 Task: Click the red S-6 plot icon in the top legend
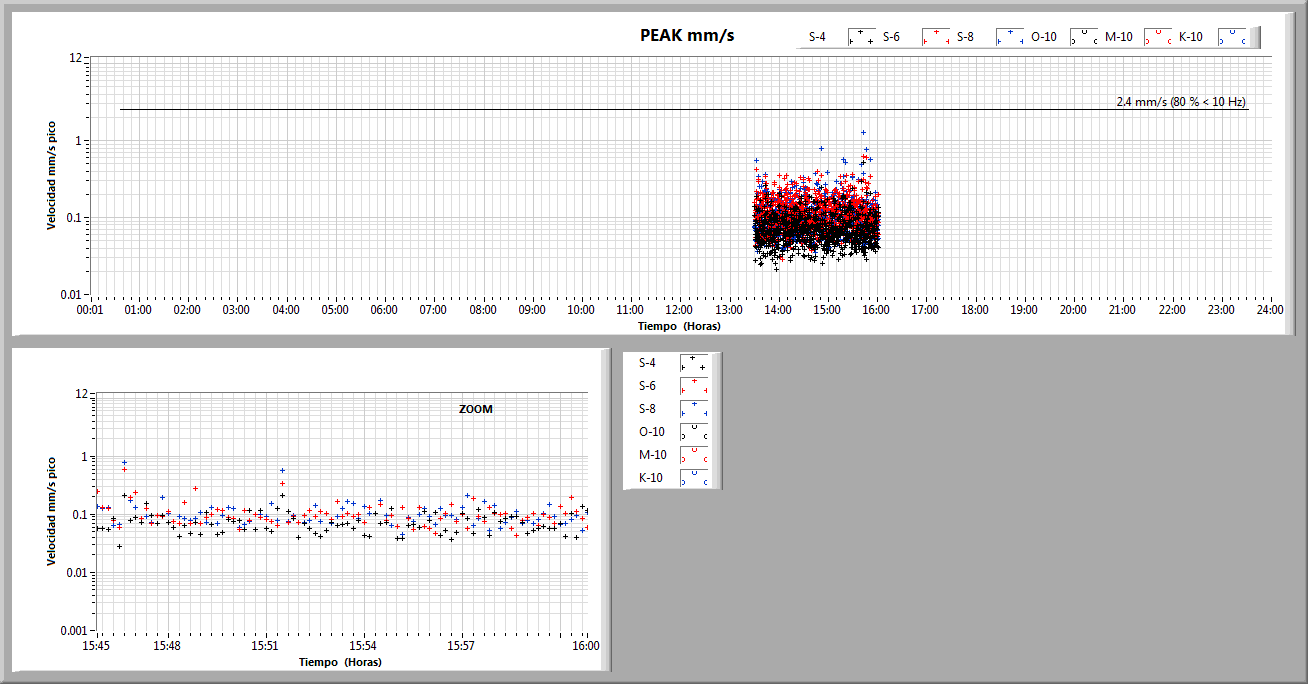(935, 37)
